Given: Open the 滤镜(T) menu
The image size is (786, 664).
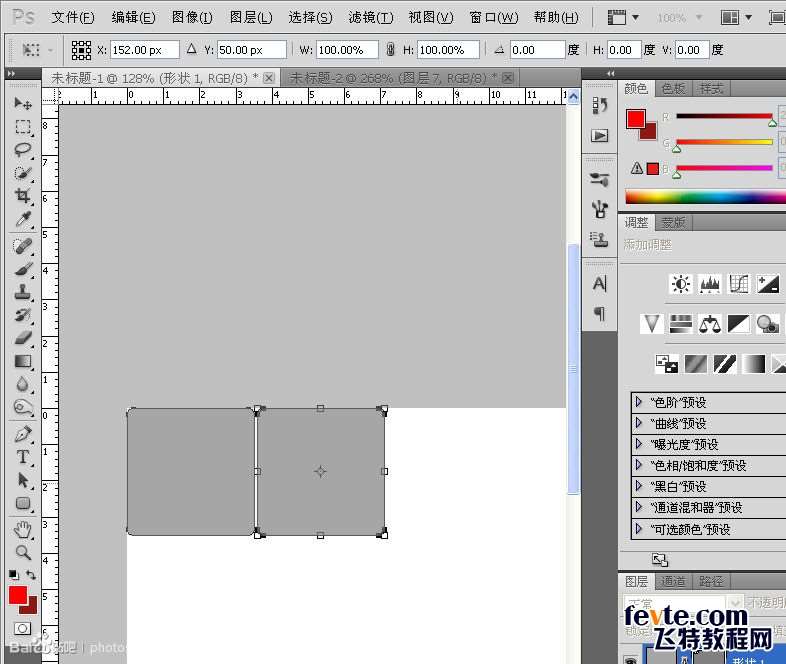Looking at the screenshot, I should click(371, 18).
